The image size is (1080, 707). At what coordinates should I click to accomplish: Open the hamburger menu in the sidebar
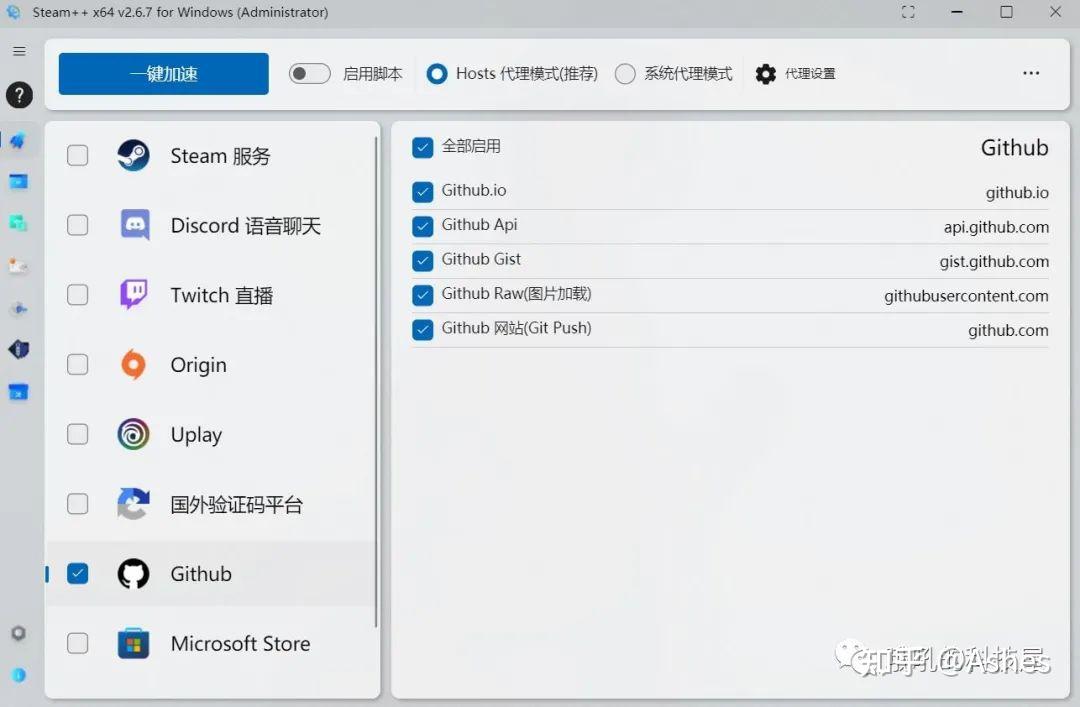point(19,52)
